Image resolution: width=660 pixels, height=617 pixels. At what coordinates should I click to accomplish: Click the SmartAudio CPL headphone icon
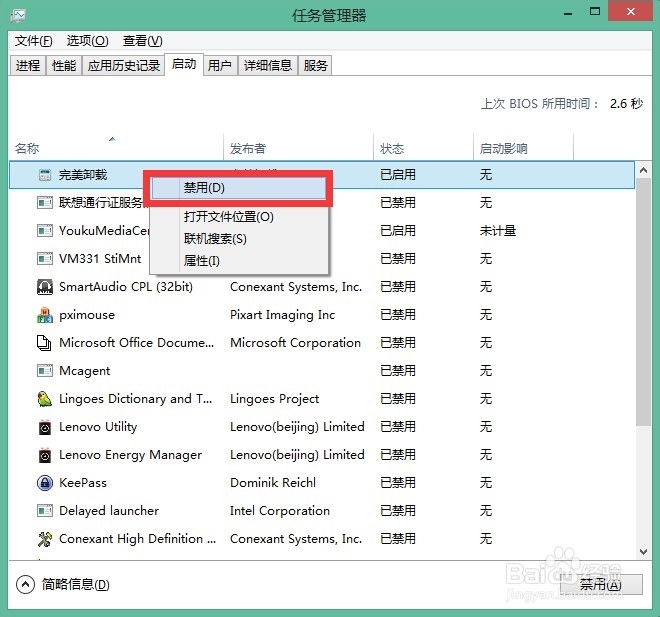[45, 287]
